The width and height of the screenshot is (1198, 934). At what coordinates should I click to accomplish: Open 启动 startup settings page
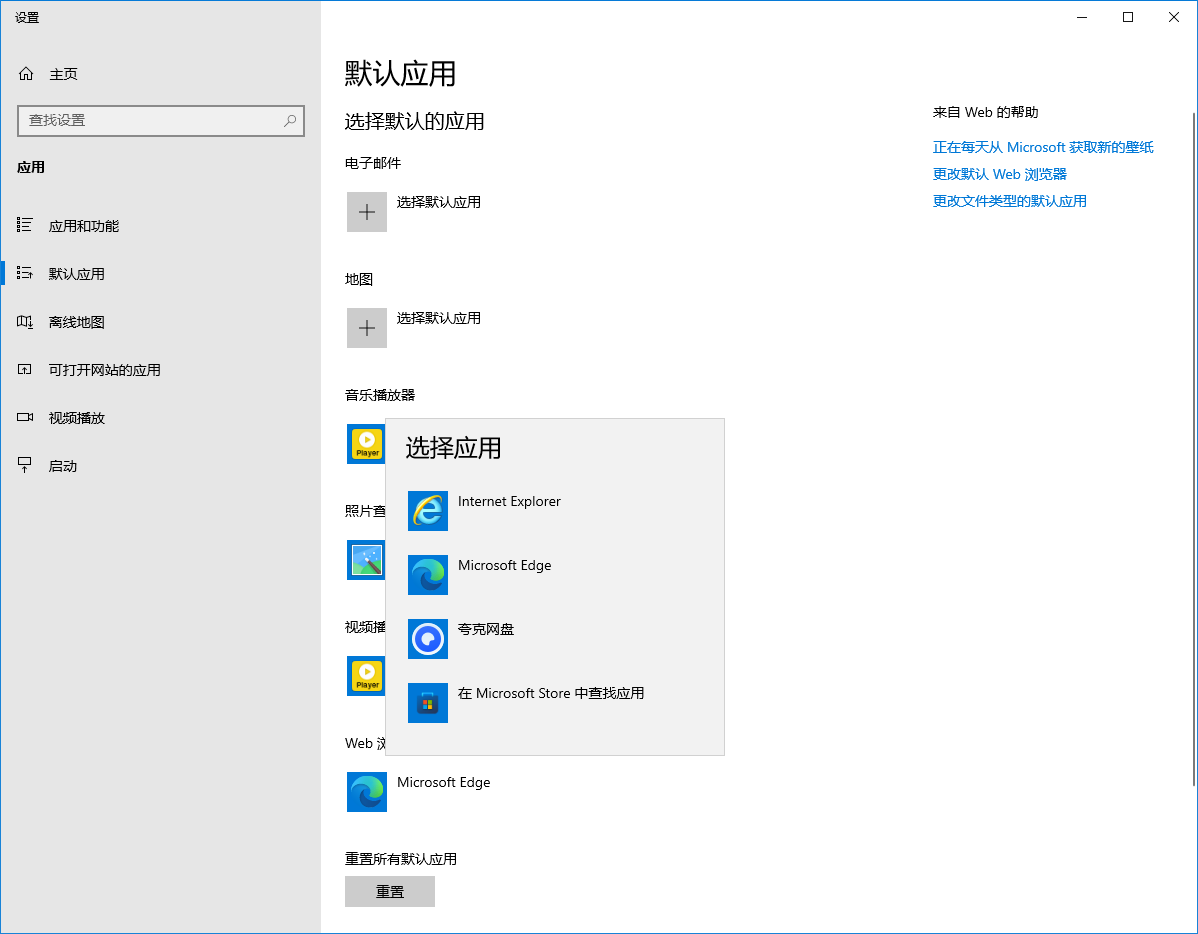63,466
